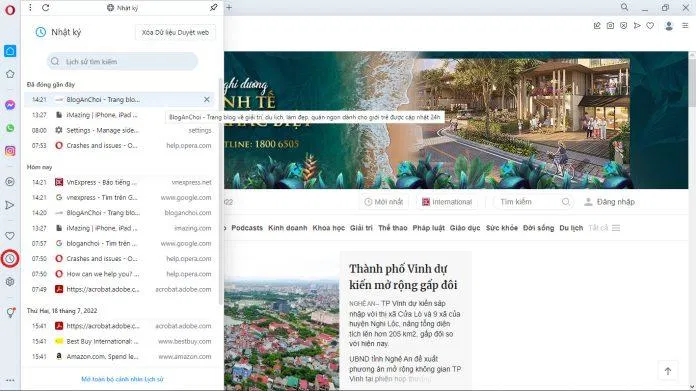Remove BlogAnChoi entry with X button
The height and width of the screenshot is (391, 696).
pyautogui.click(x=206, y=99)
